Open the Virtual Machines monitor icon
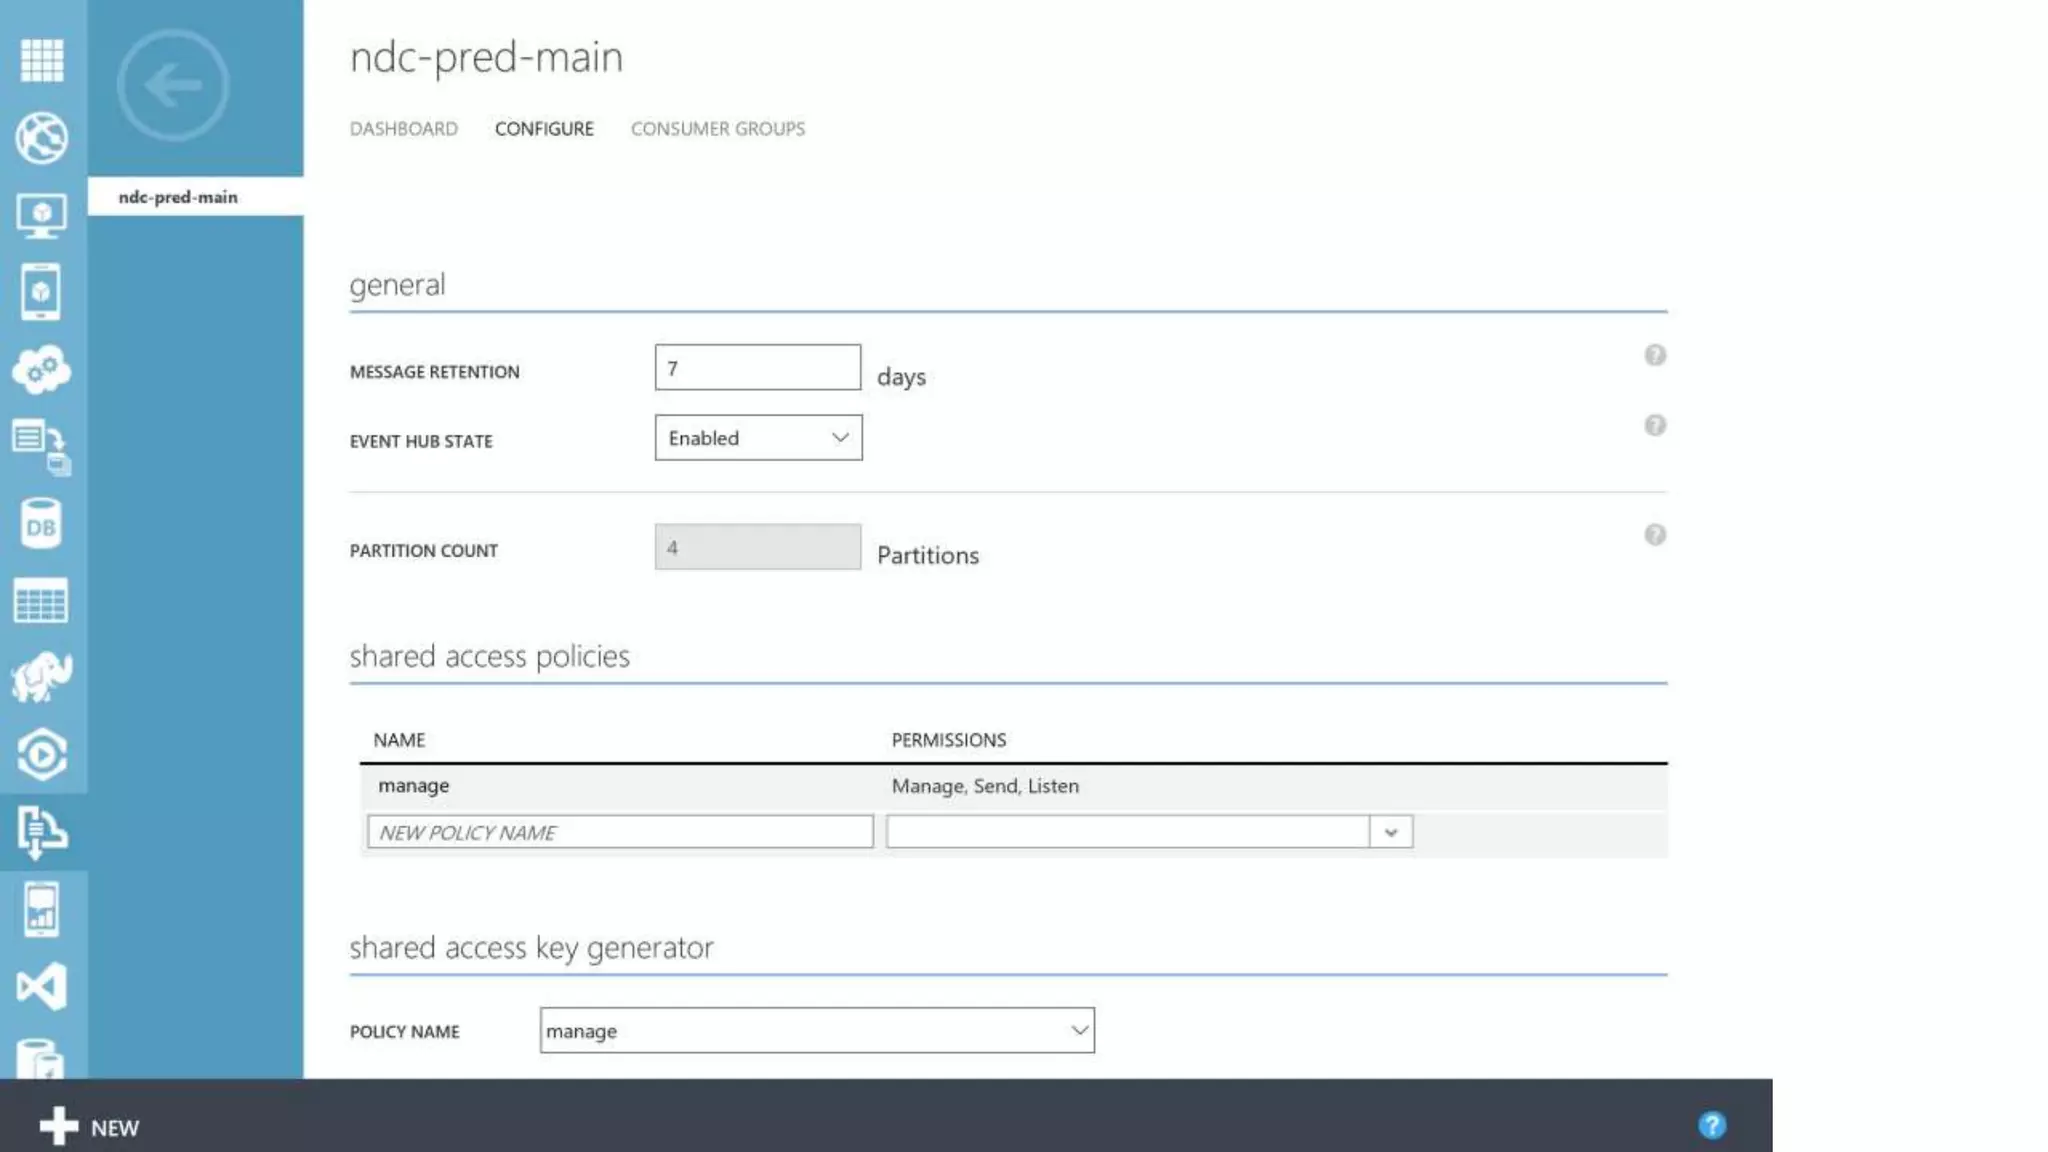Screen dimensions: 2048x1152 tap(42, 215)
